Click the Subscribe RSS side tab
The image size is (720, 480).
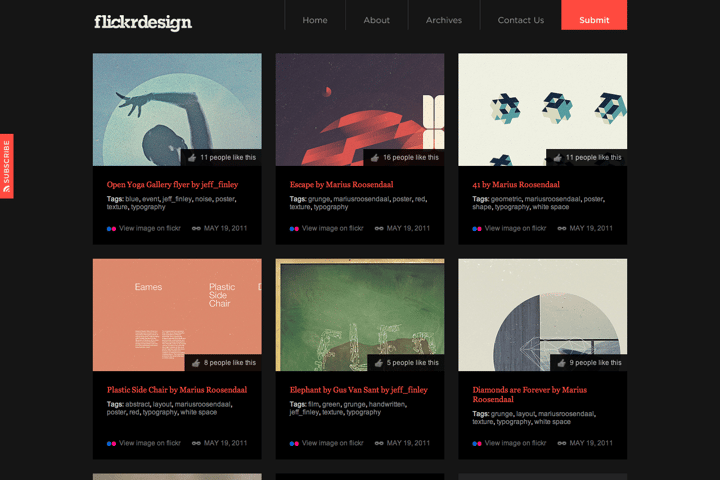(6, 166)
